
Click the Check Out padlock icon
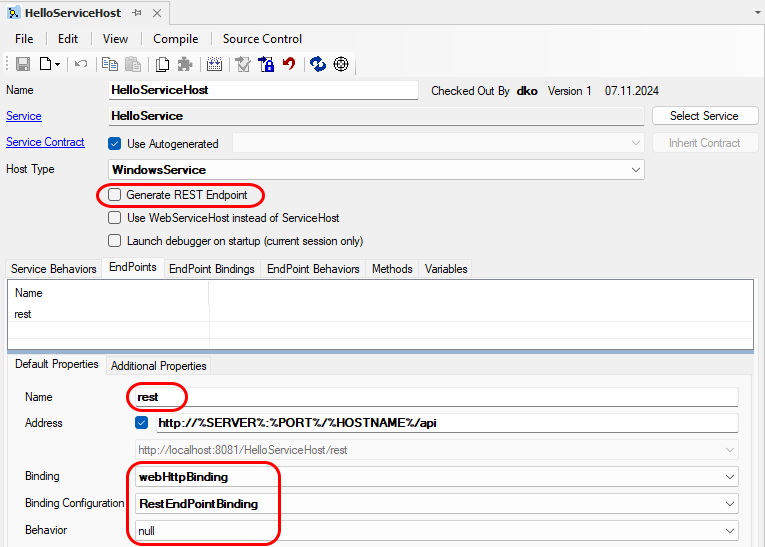click(266, 64)
